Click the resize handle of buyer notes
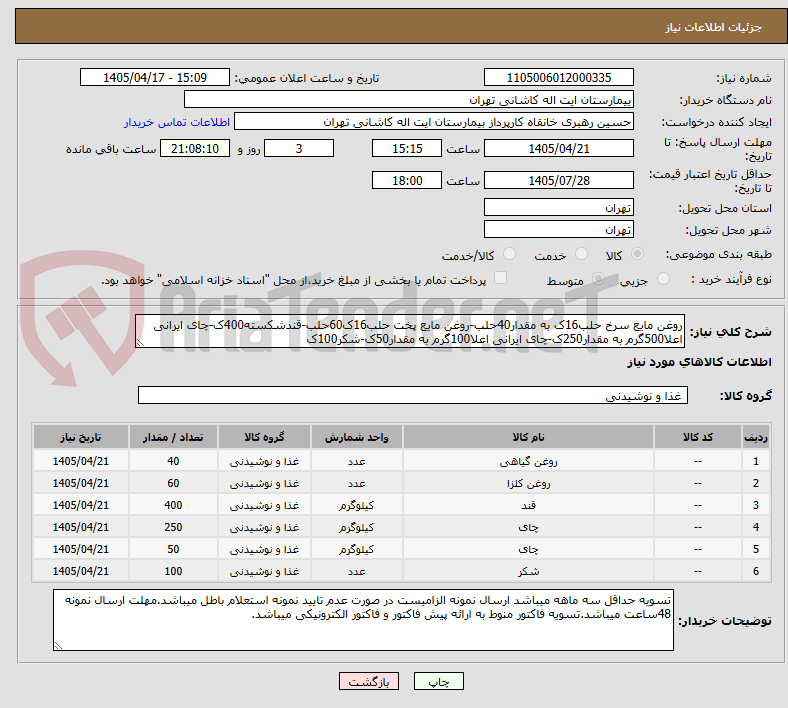788x708 pixels. 58,646
